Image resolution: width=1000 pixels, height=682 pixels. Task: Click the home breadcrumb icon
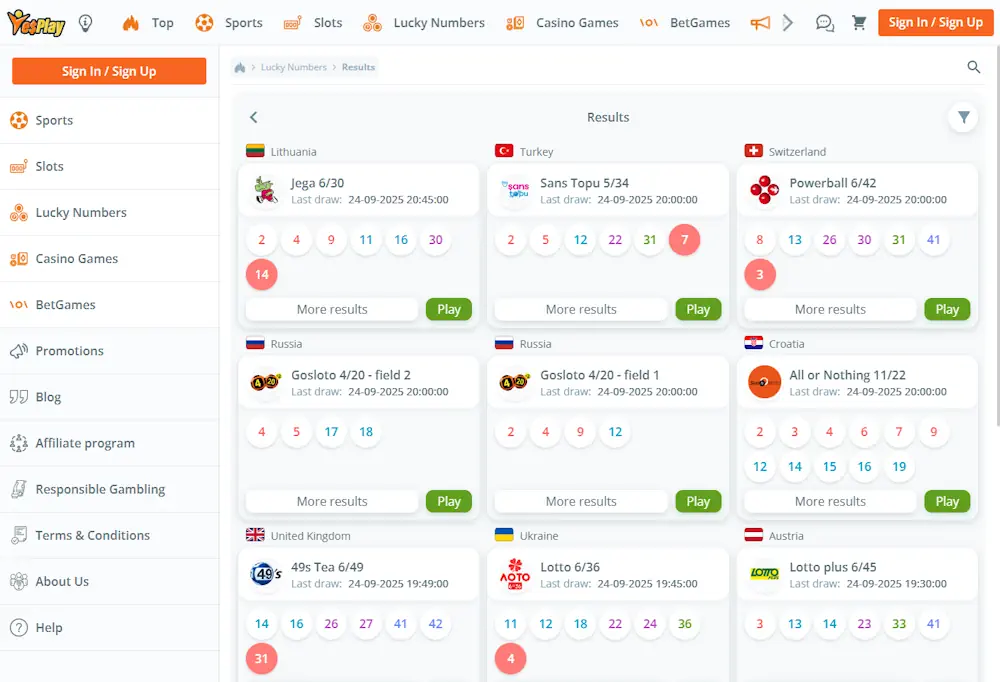(240, 67)
